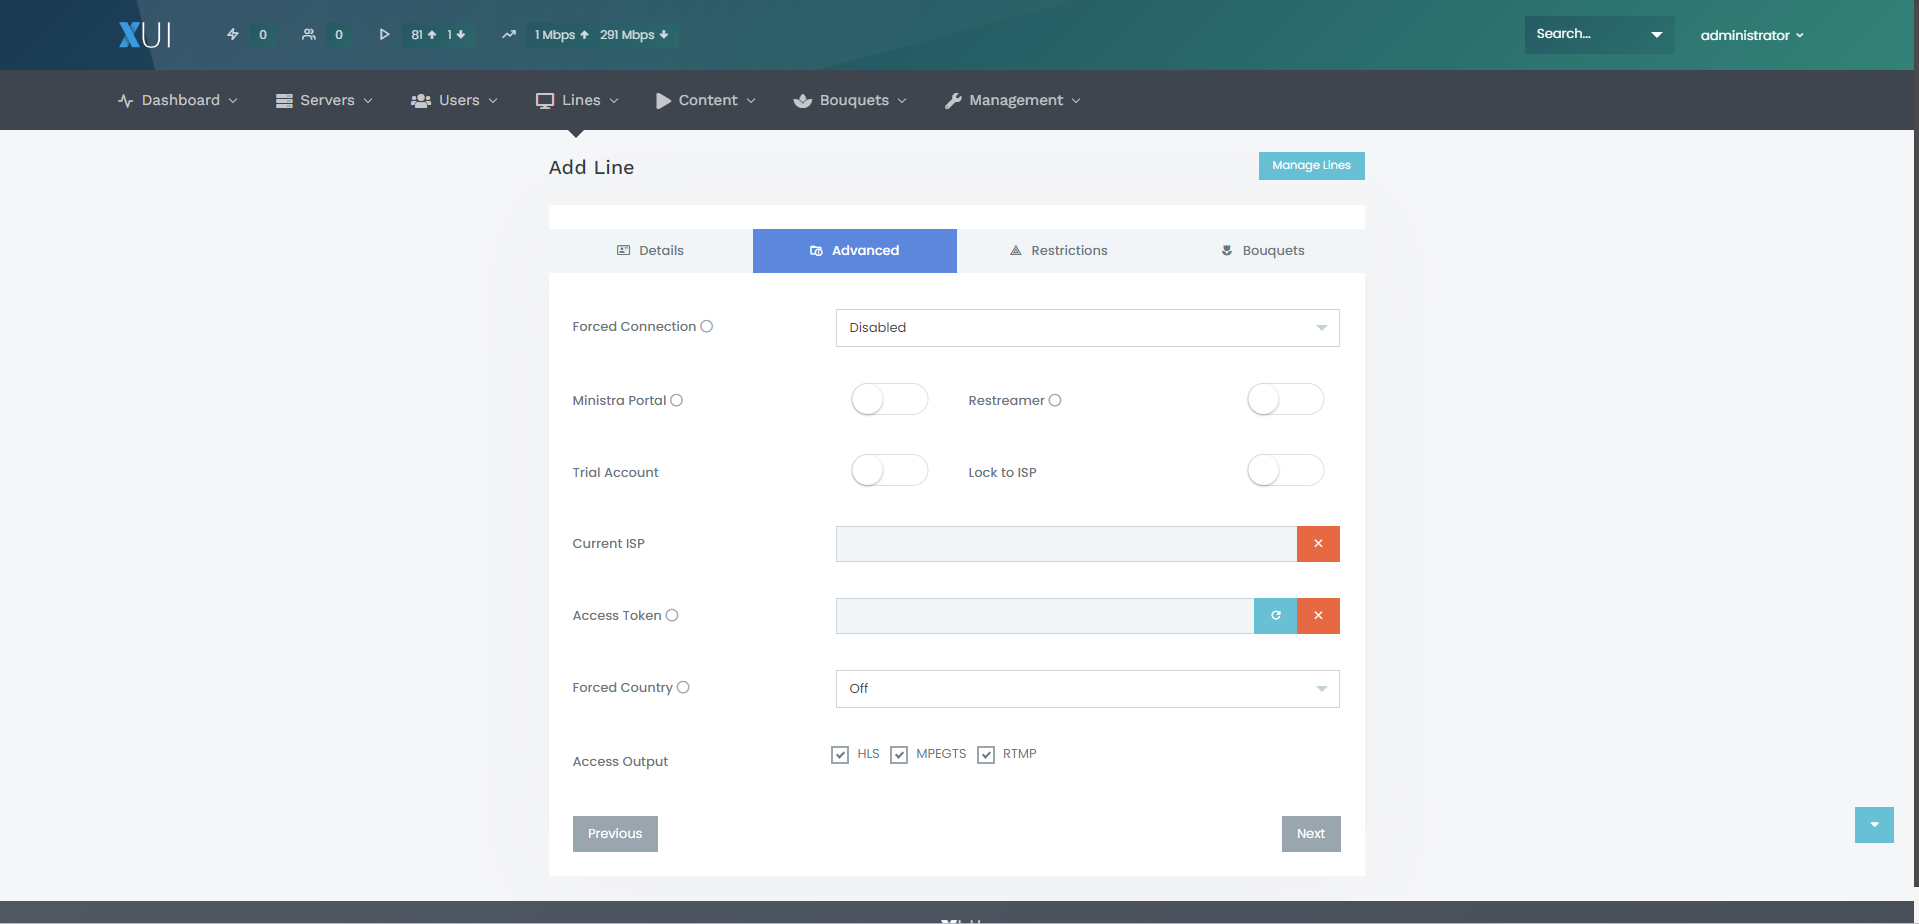Click the Manage Lines button
Screen dimensions: 1919x924
(x=1311, y=166)
